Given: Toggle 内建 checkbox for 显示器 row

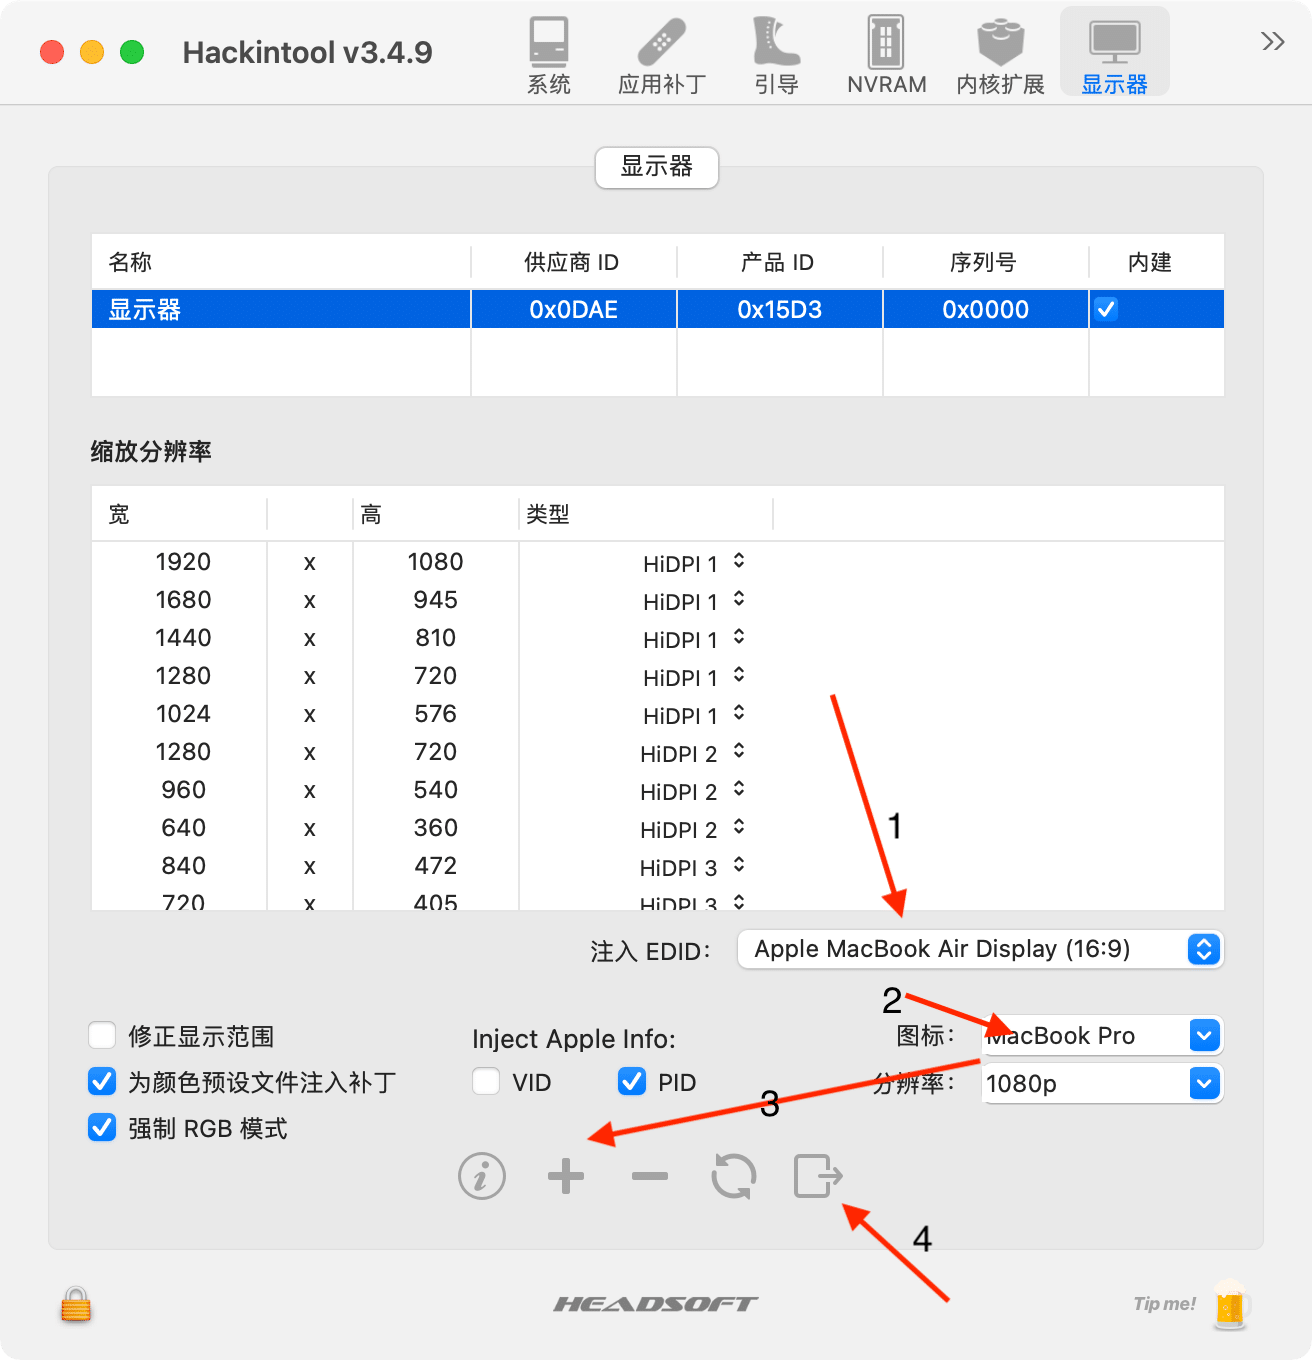Looking at the screenshot, I should tap(1106, 309).
